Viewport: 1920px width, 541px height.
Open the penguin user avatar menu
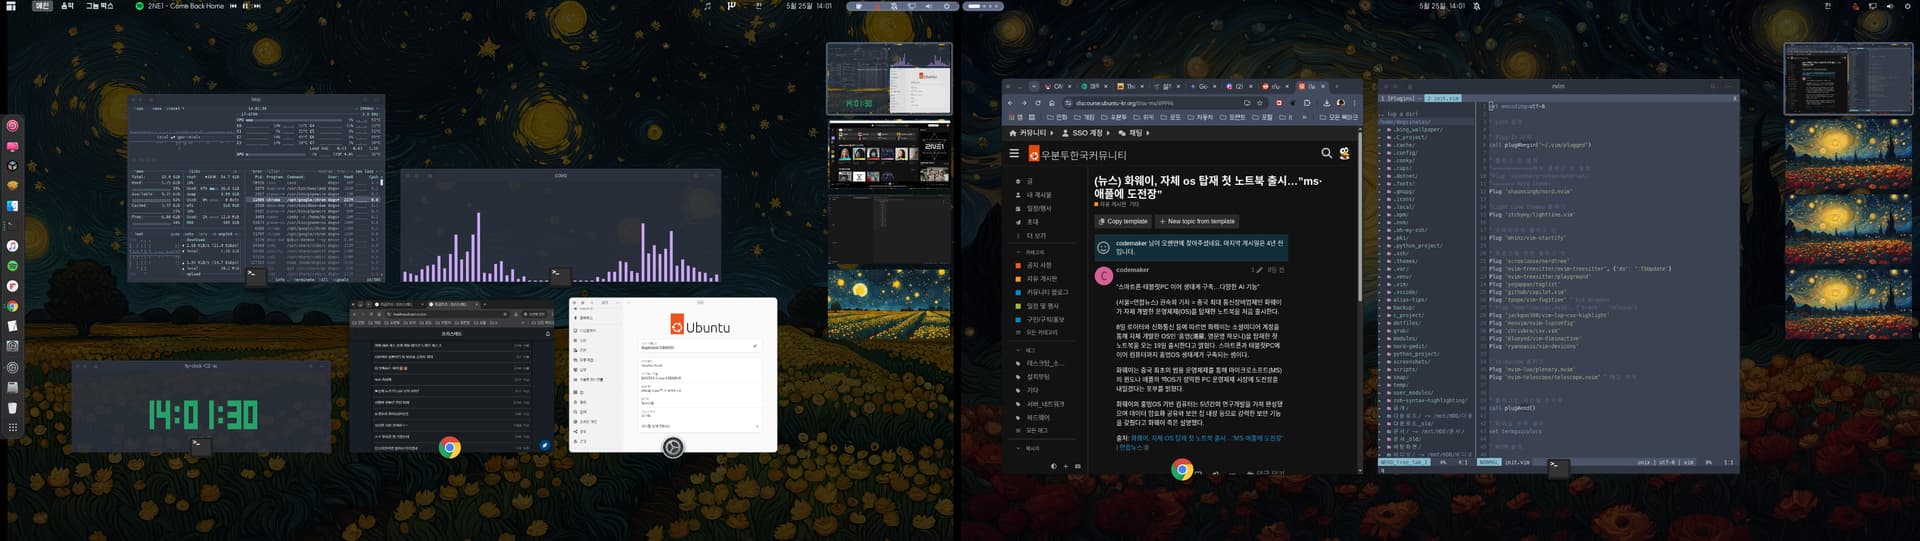pos(1344,154)
